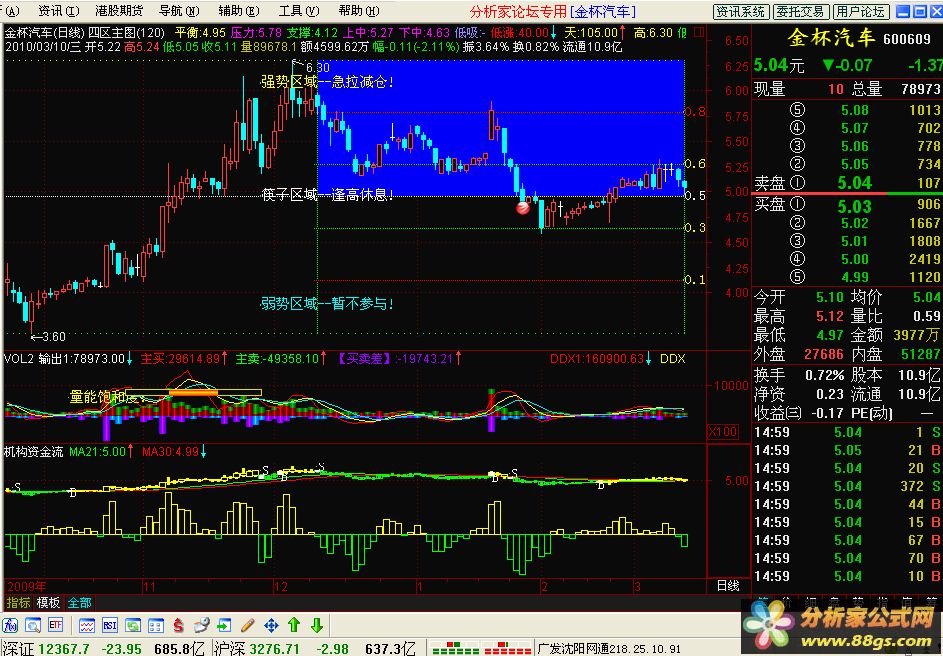Open the wavy-line chart window icon

[x=87, y=625]
